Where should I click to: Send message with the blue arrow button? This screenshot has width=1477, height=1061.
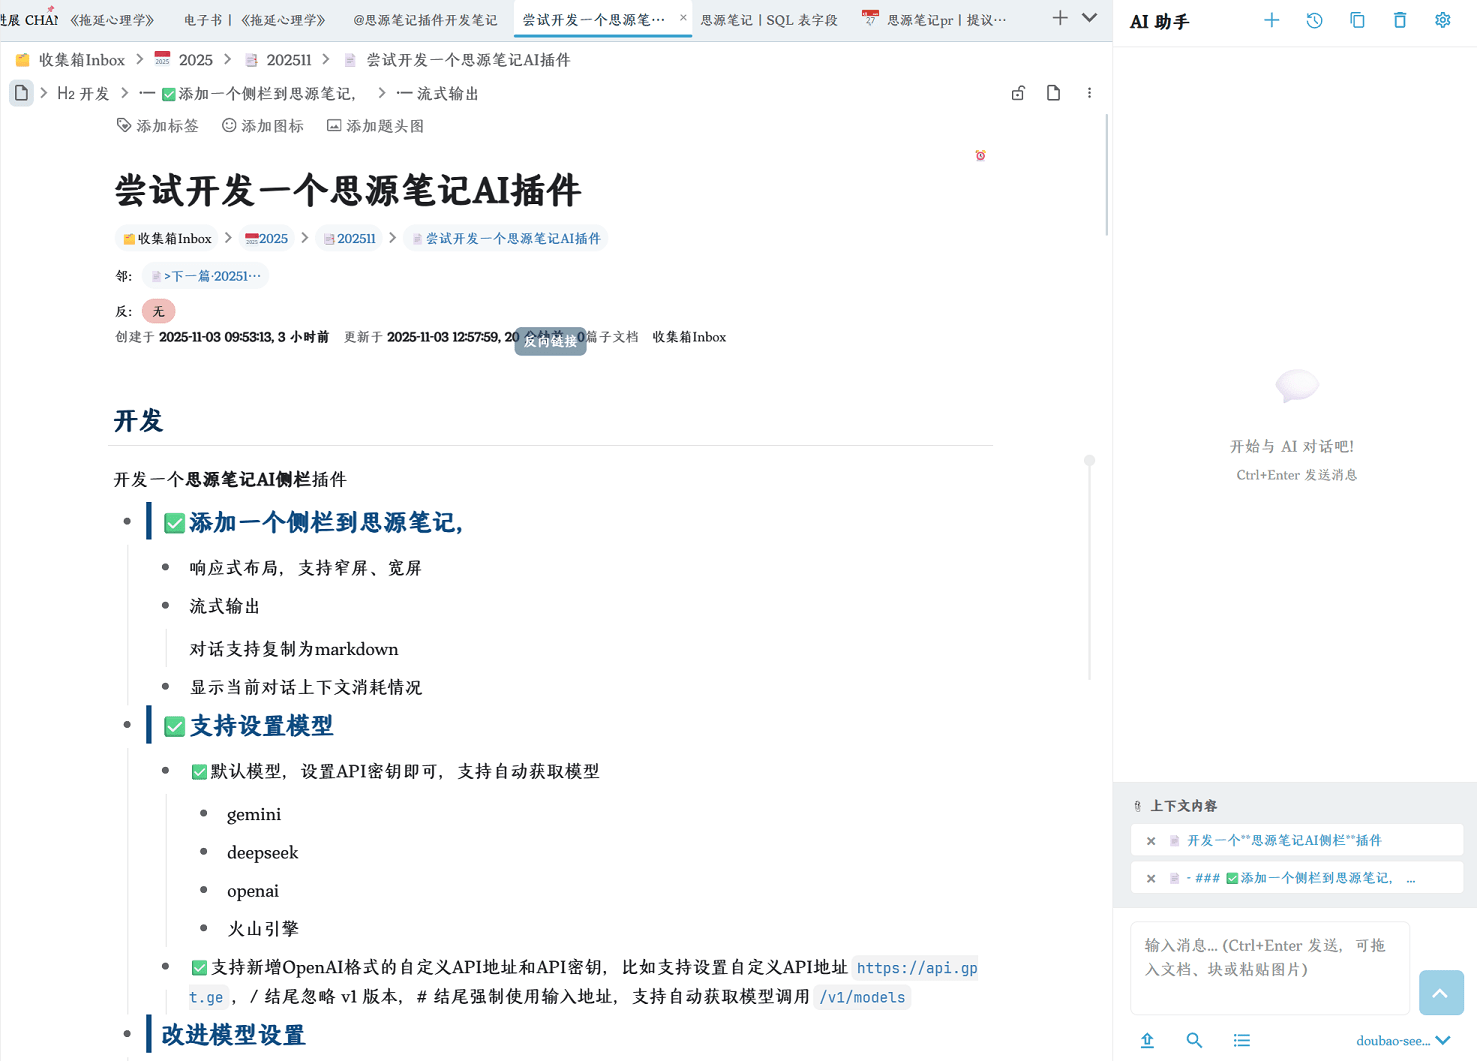tap(1440, 992)
